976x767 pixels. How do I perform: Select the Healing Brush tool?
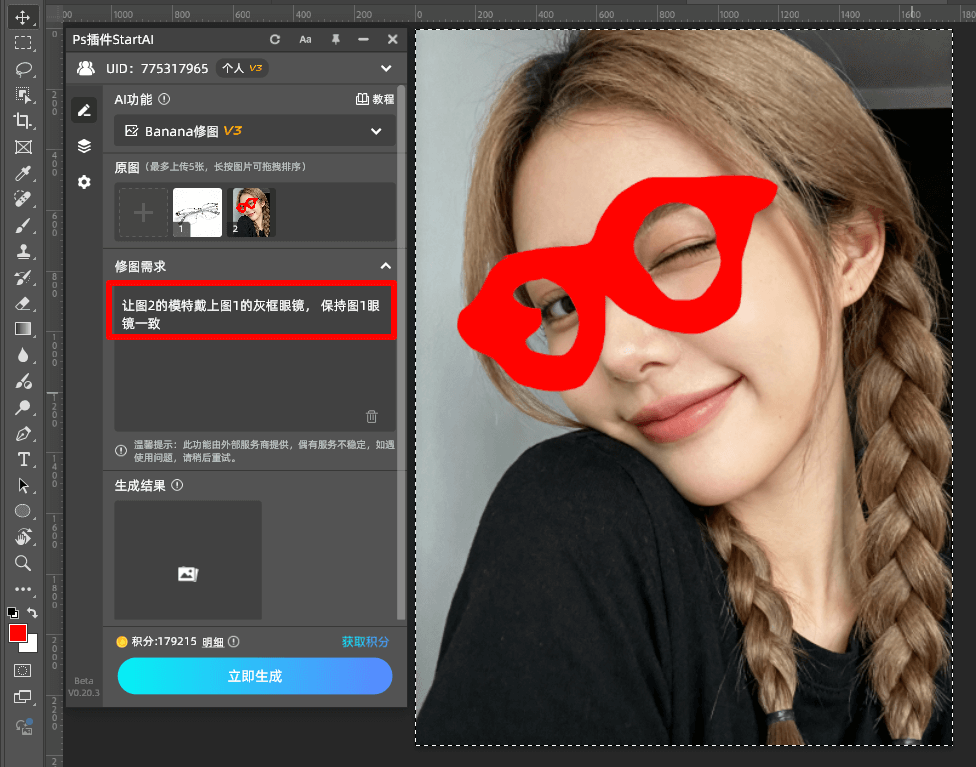24,199
